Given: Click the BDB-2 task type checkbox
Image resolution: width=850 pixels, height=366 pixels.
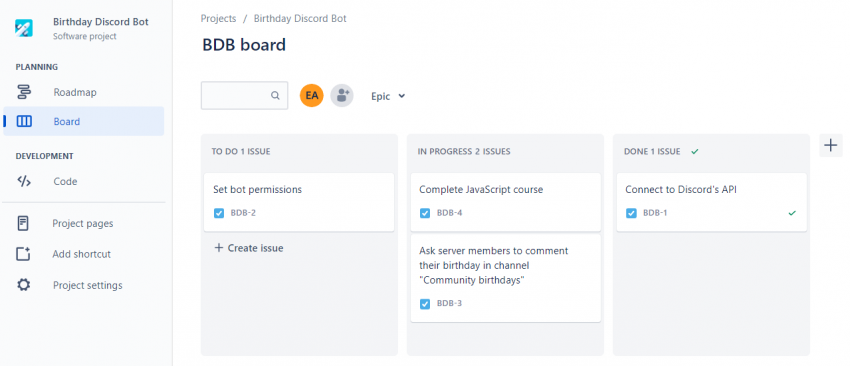Looking at the screenshot, I should [x=219, y=213].
